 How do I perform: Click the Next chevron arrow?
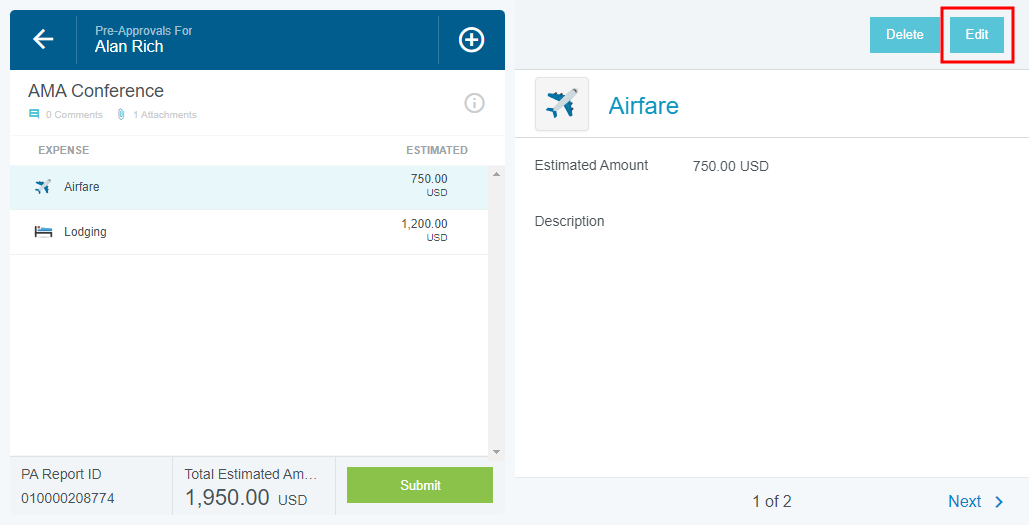[999, 502]
